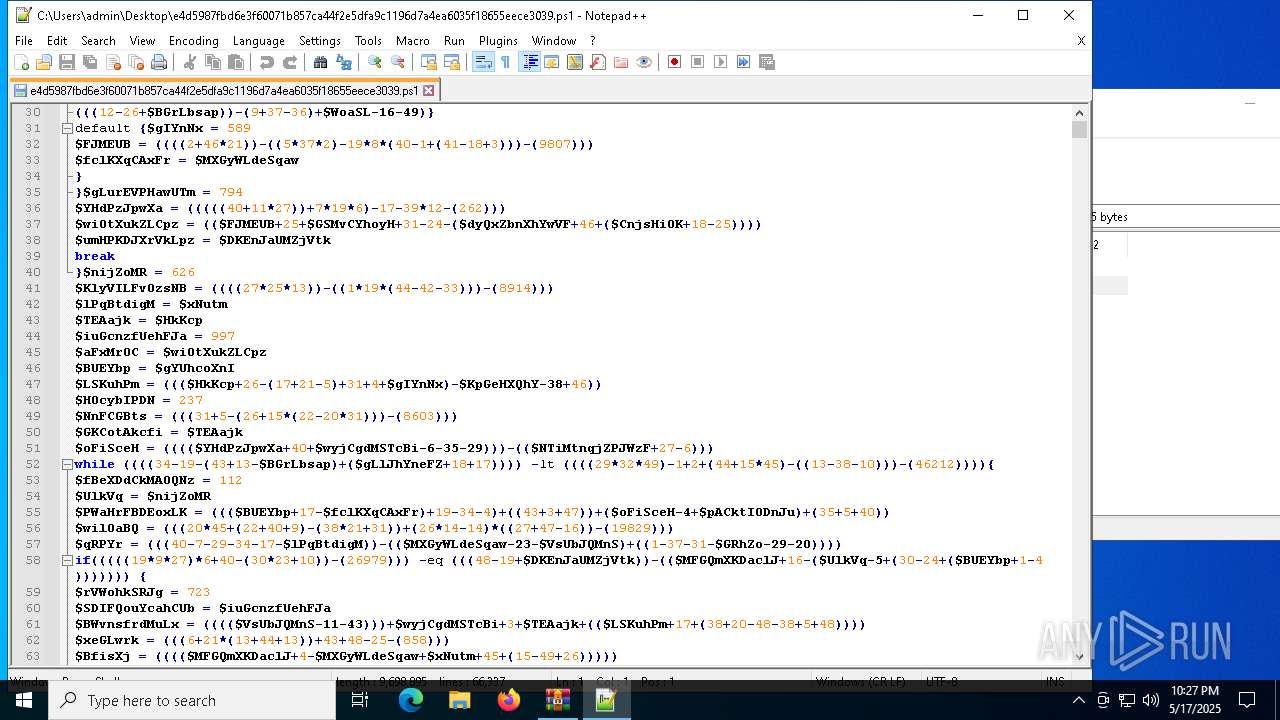The width and height of the screenshot is (1280, 720).
Task: Open the Plugins menu
Action: [498, 41]
